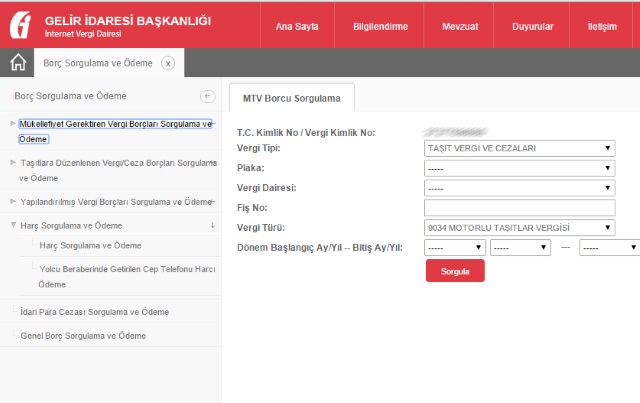Screen dimensions: 640x403
Task: Click the Borç Sorgulama ve Ödeme sidebar heading
Action: point(70,96)
